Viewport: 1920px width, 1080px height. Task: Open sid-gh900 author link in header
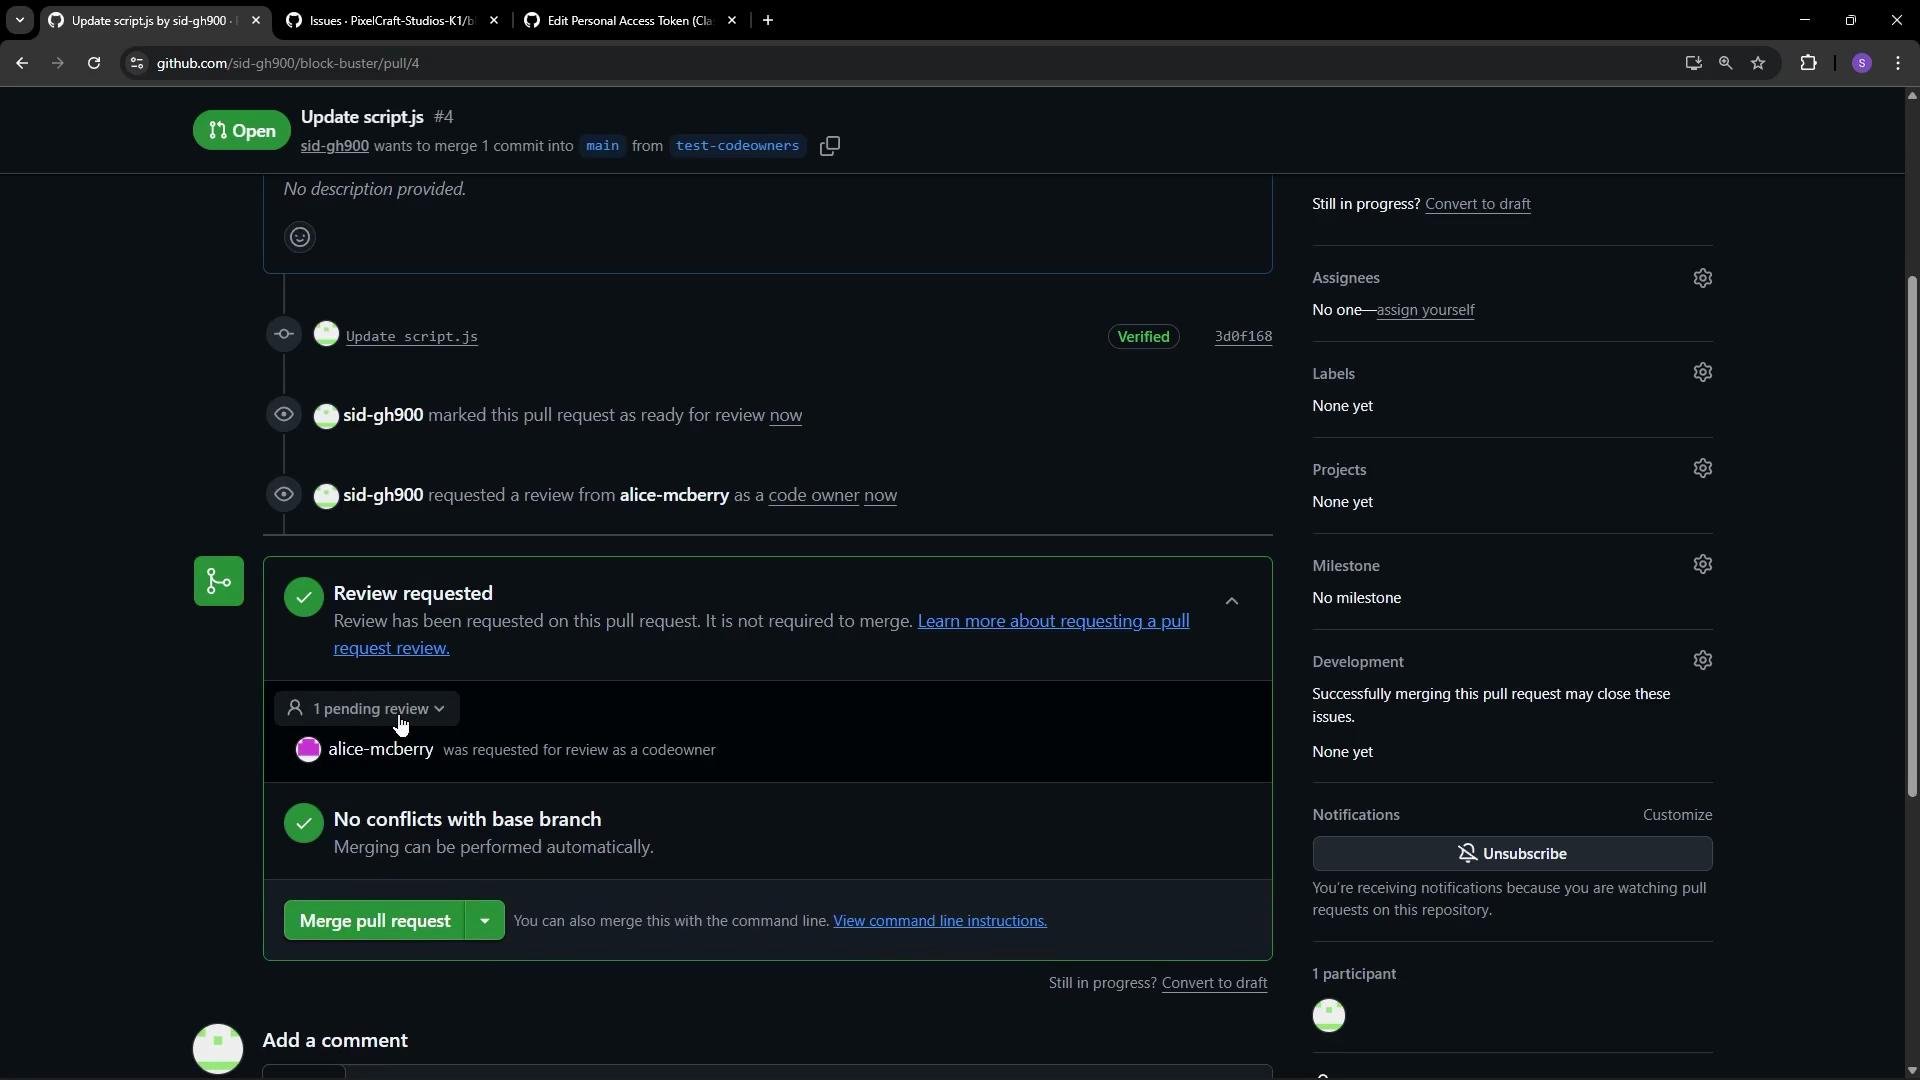click(334, 146)
